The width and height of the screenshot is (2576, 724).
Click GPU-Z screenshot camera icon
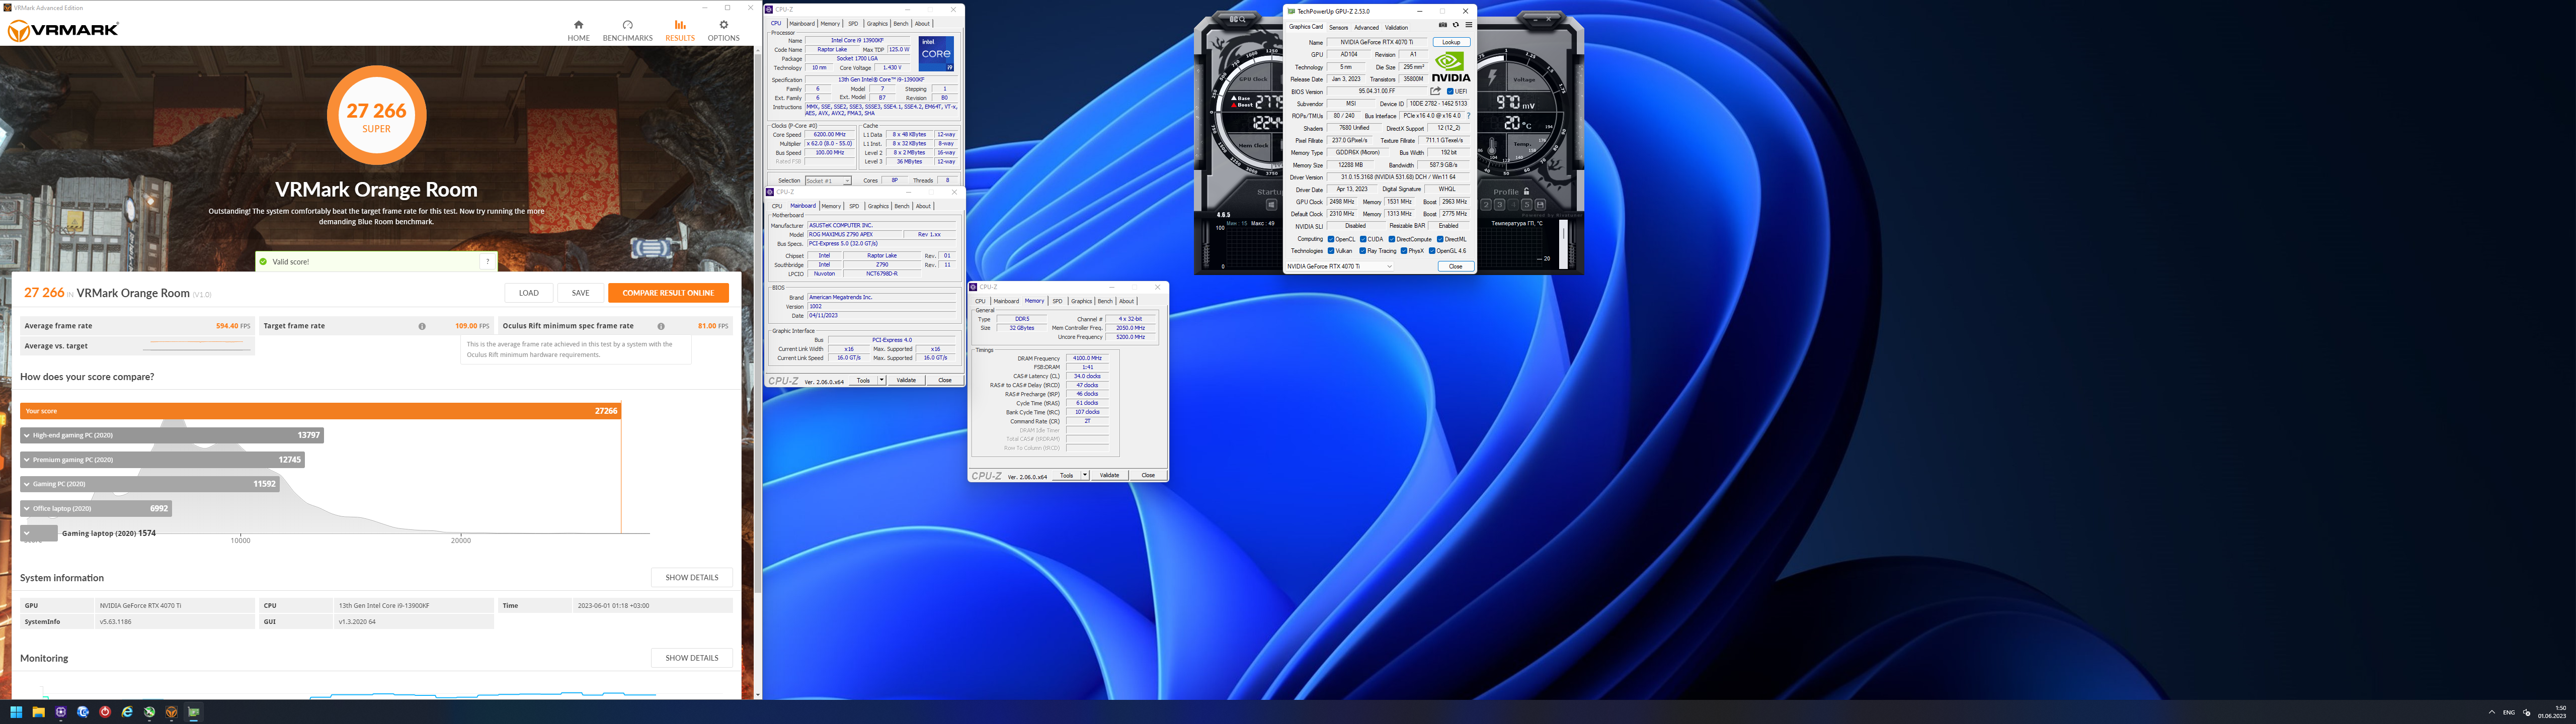point(1443,25)
